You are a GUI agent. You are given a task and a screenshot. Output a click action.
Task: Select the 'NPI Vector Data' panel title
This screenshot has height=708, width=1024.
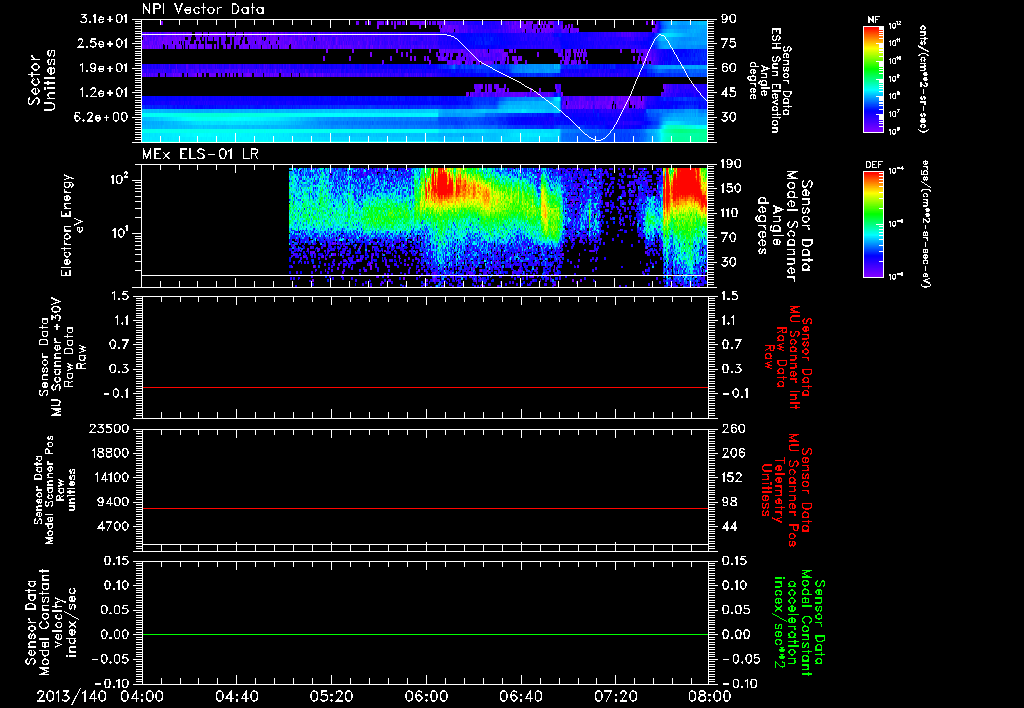coord(203,9)
